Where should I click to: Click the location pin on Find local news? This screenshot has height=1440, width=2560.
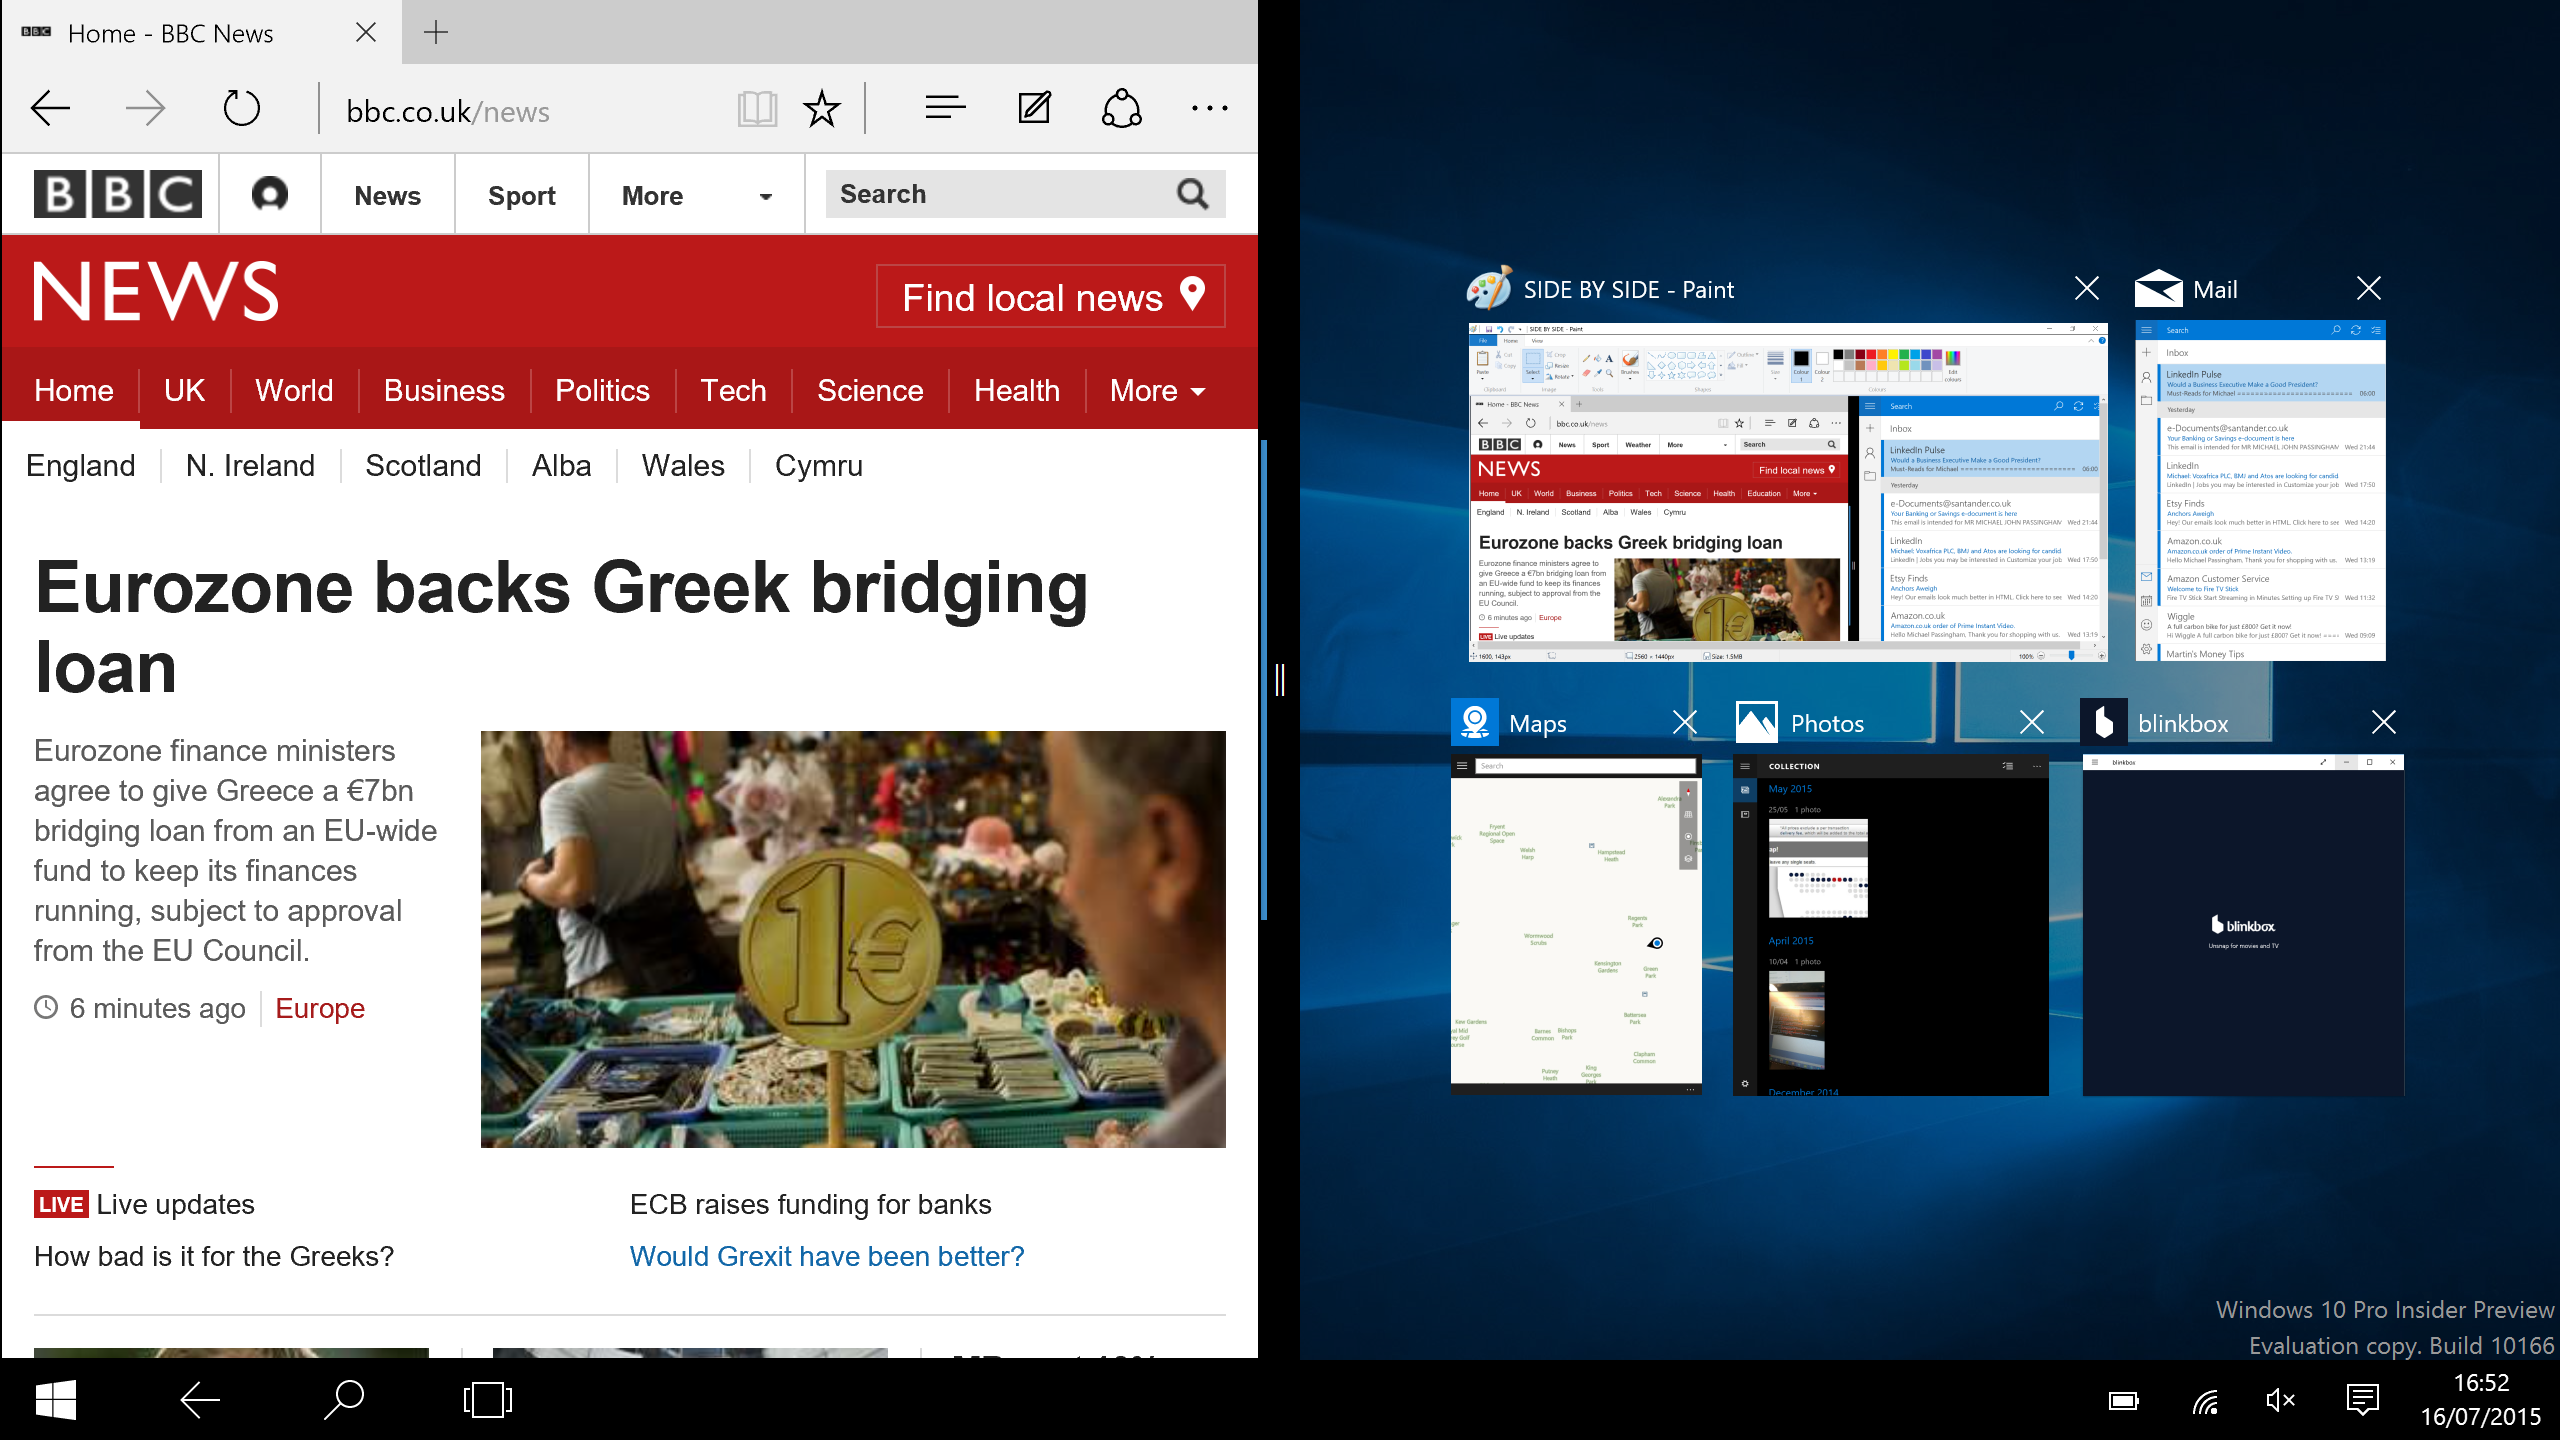(1192, 295)
